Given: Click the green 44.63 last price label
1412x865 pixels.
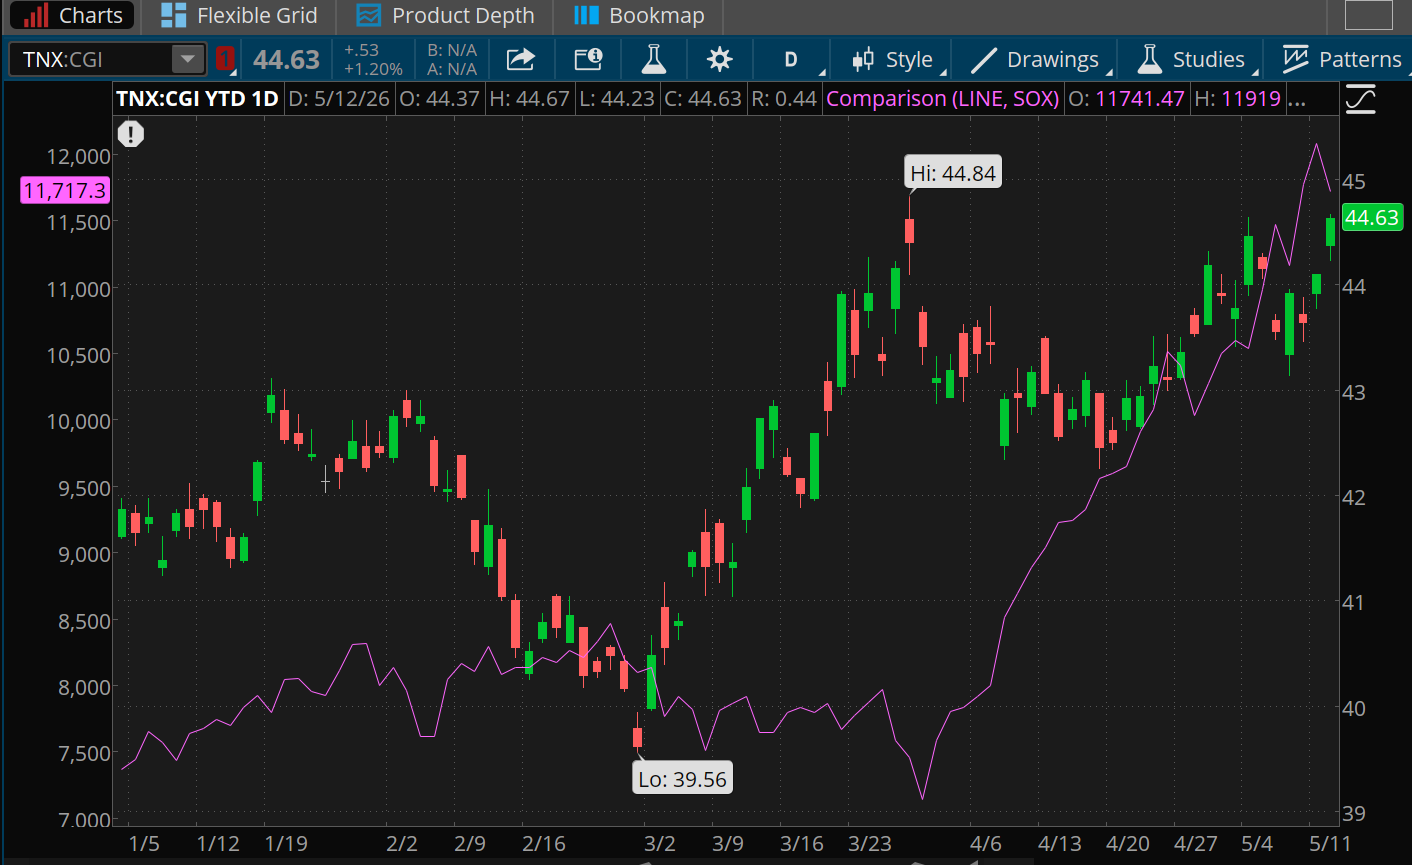Looking at the screenshot, I should [1371, 217].
